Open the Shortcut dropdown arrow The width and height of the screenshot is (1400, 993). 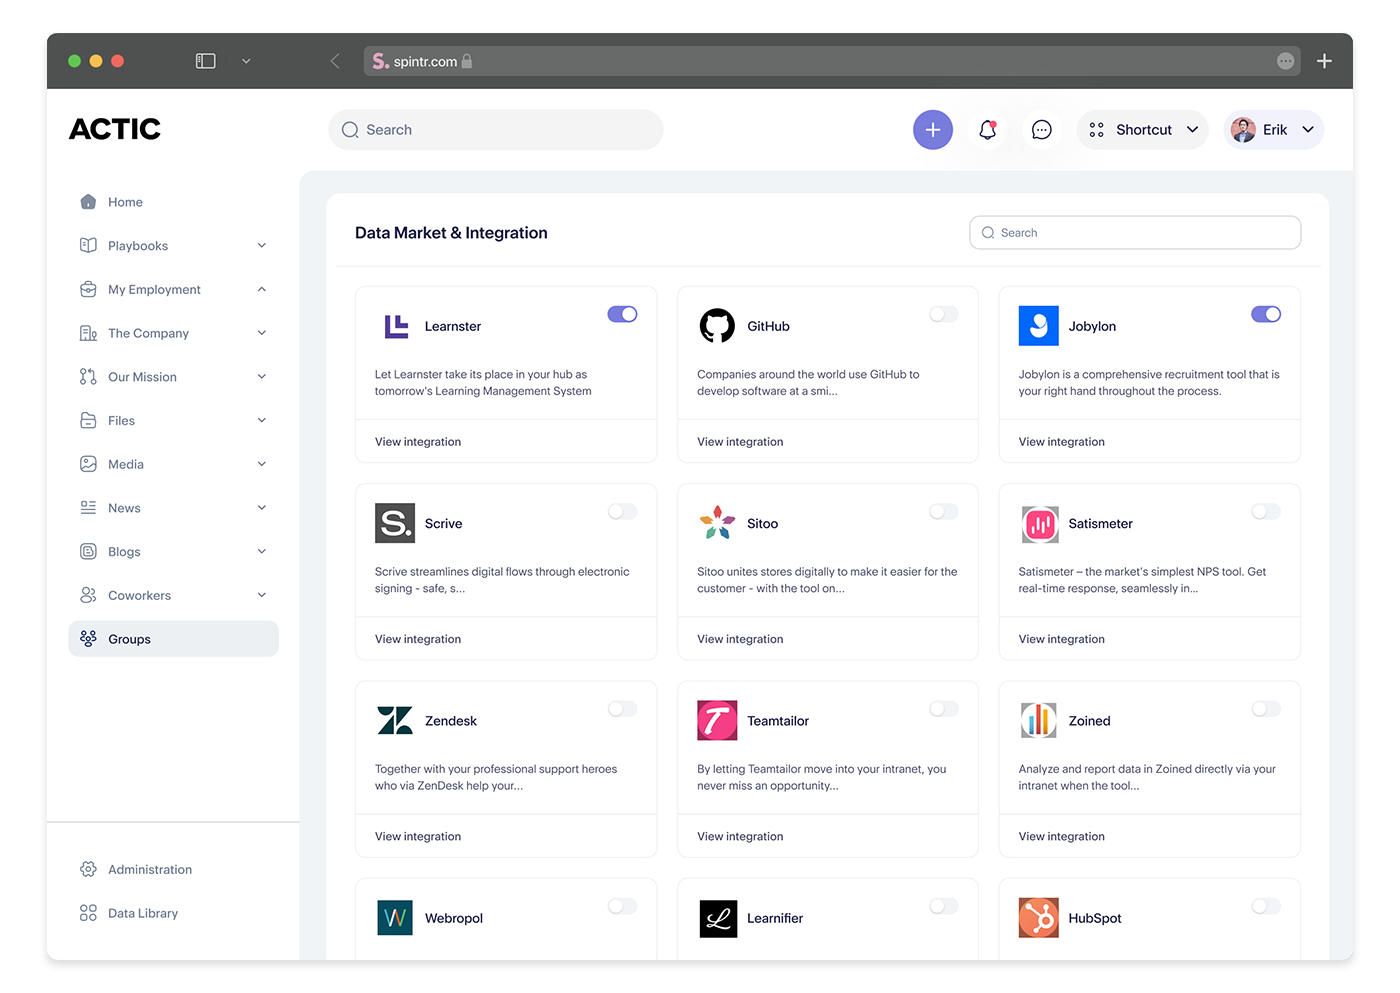[1193, 130]
